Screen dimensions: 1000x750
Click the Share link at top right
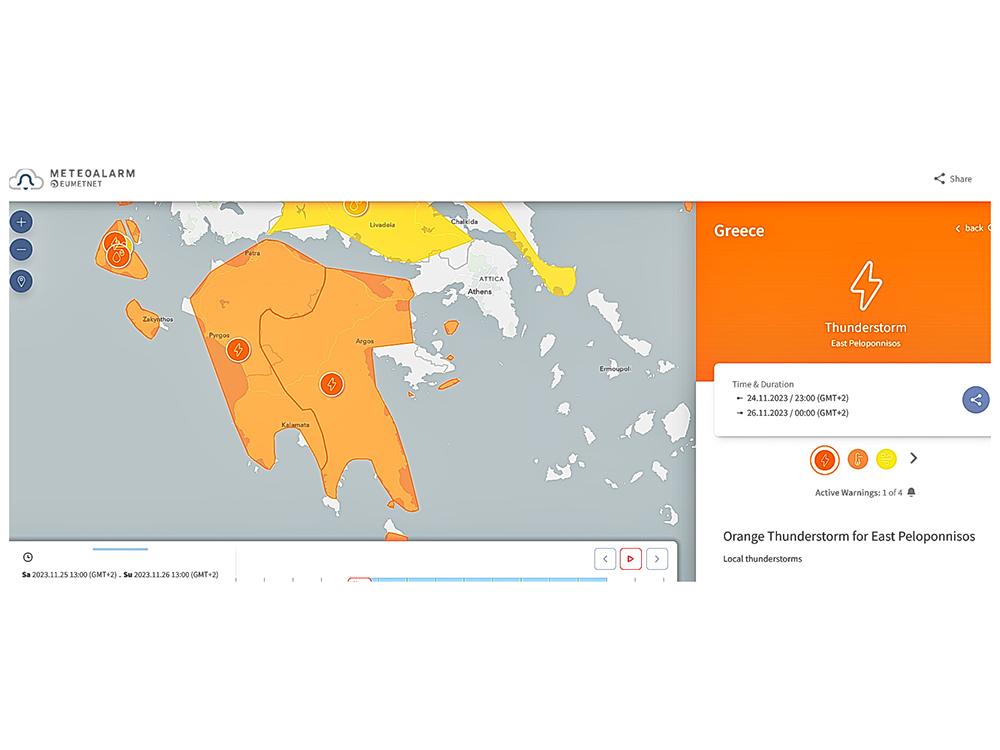coord(953,179)
